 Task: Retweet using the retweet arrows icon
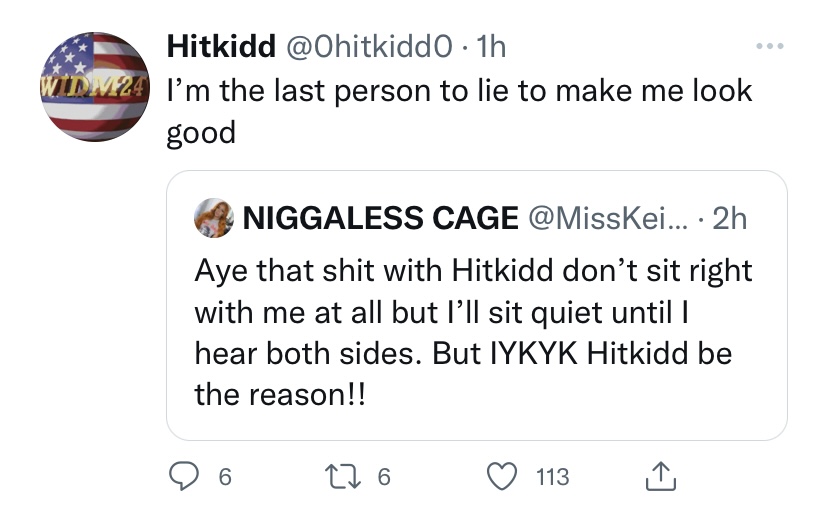point(343,476)
